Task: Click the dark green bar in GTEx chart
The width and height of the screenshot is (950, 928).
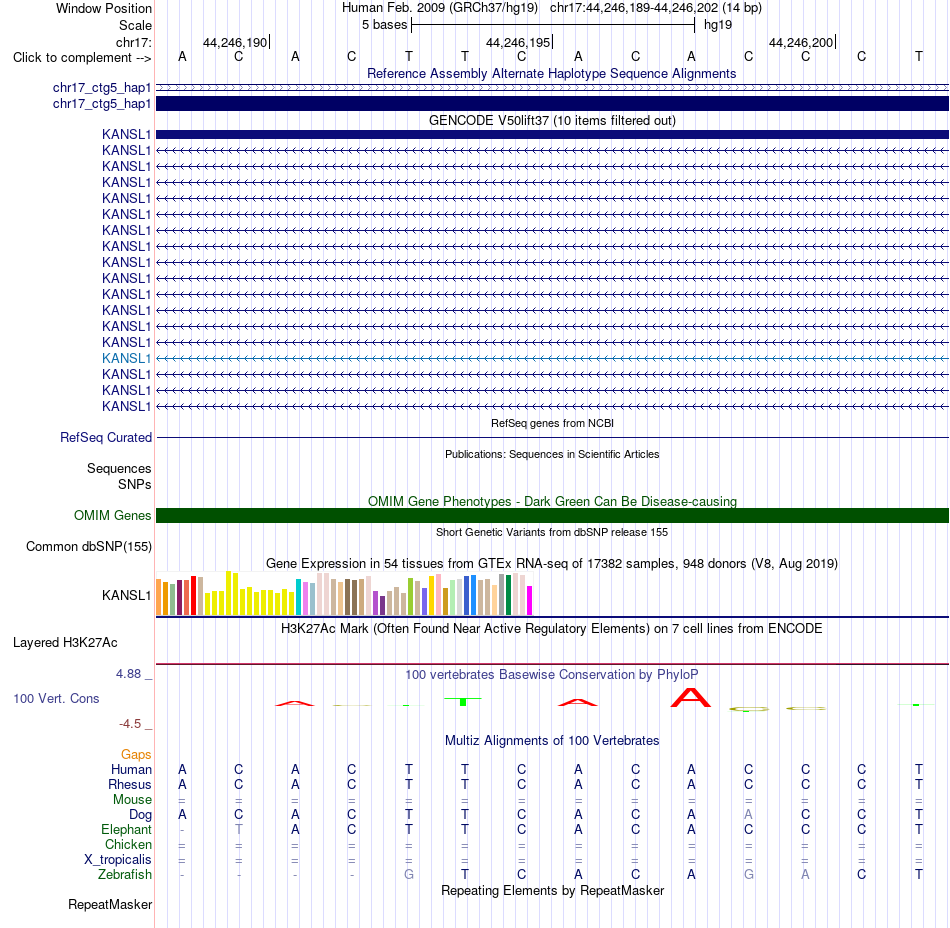Action: coord(508,595)
